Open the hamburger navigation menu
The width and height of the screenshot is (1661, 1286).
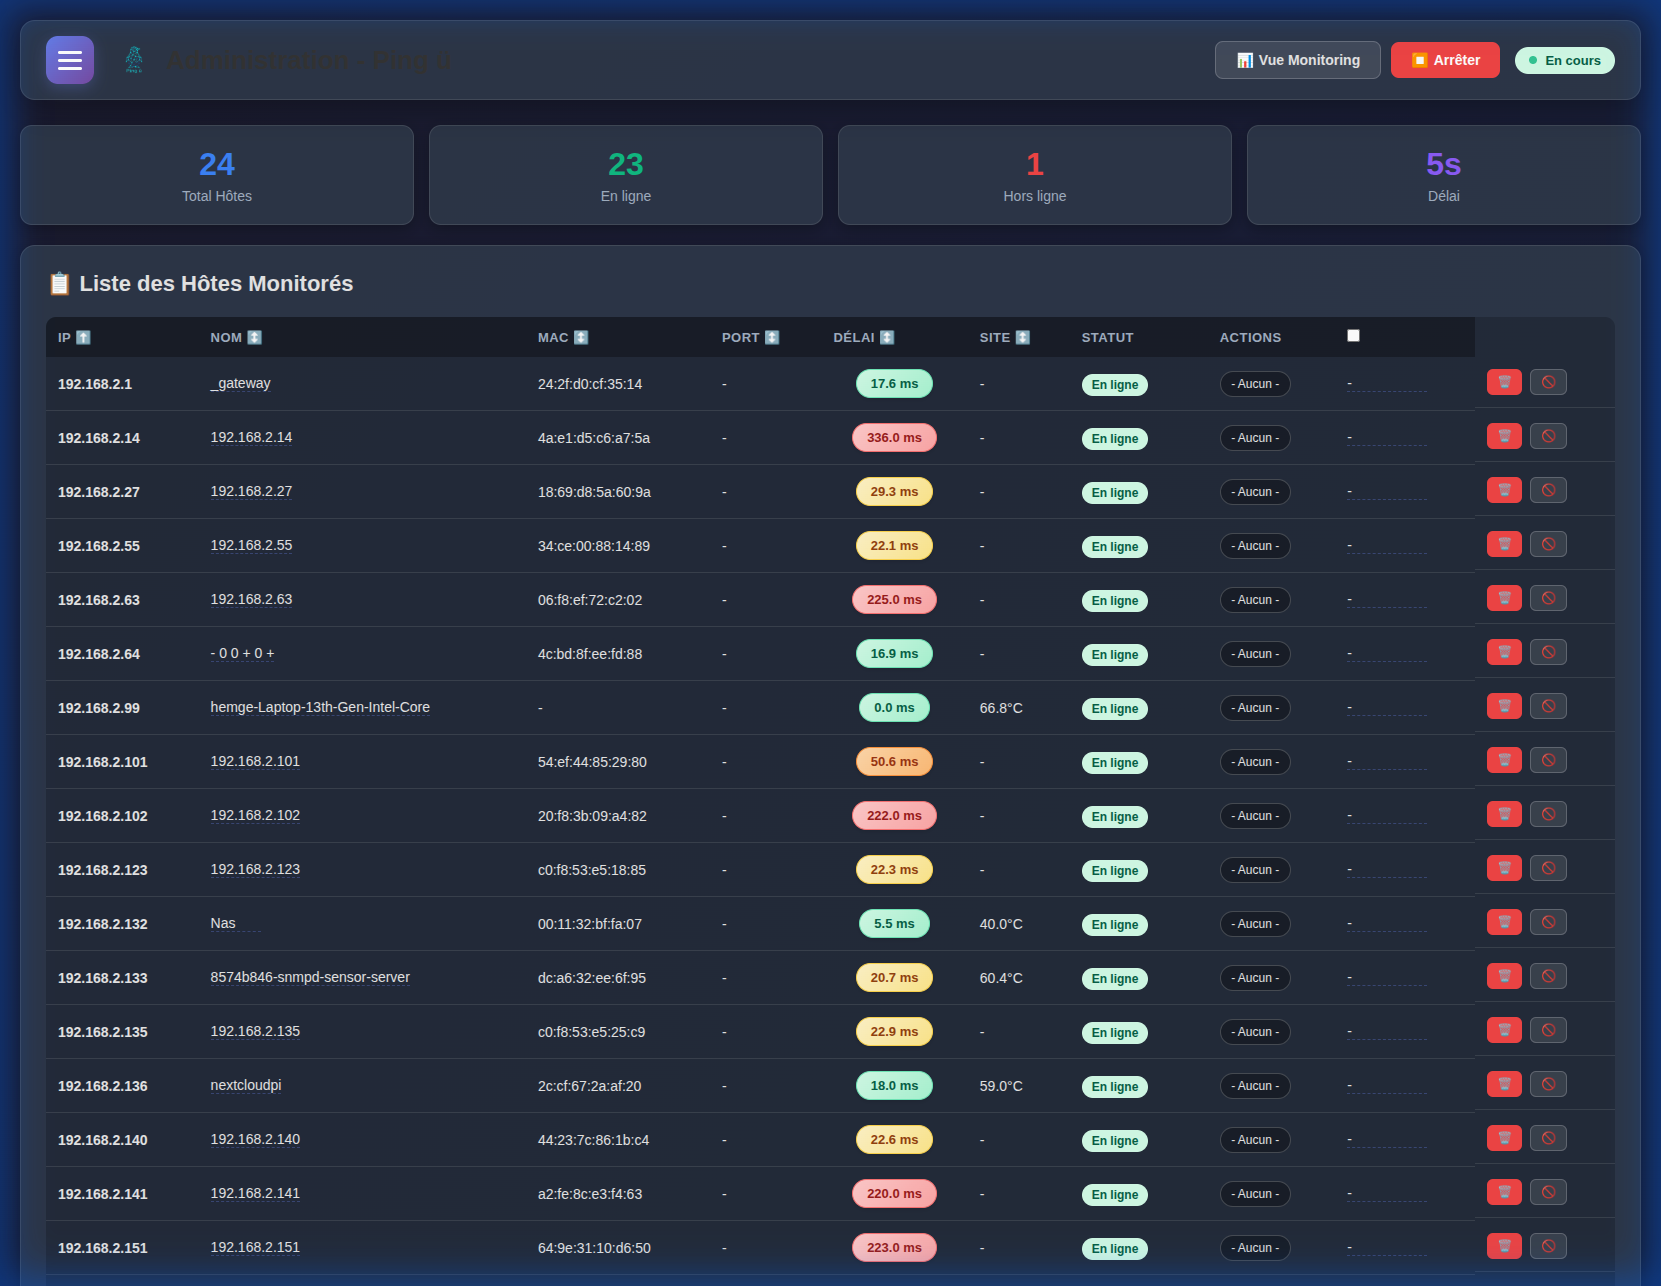coord(69,60)
